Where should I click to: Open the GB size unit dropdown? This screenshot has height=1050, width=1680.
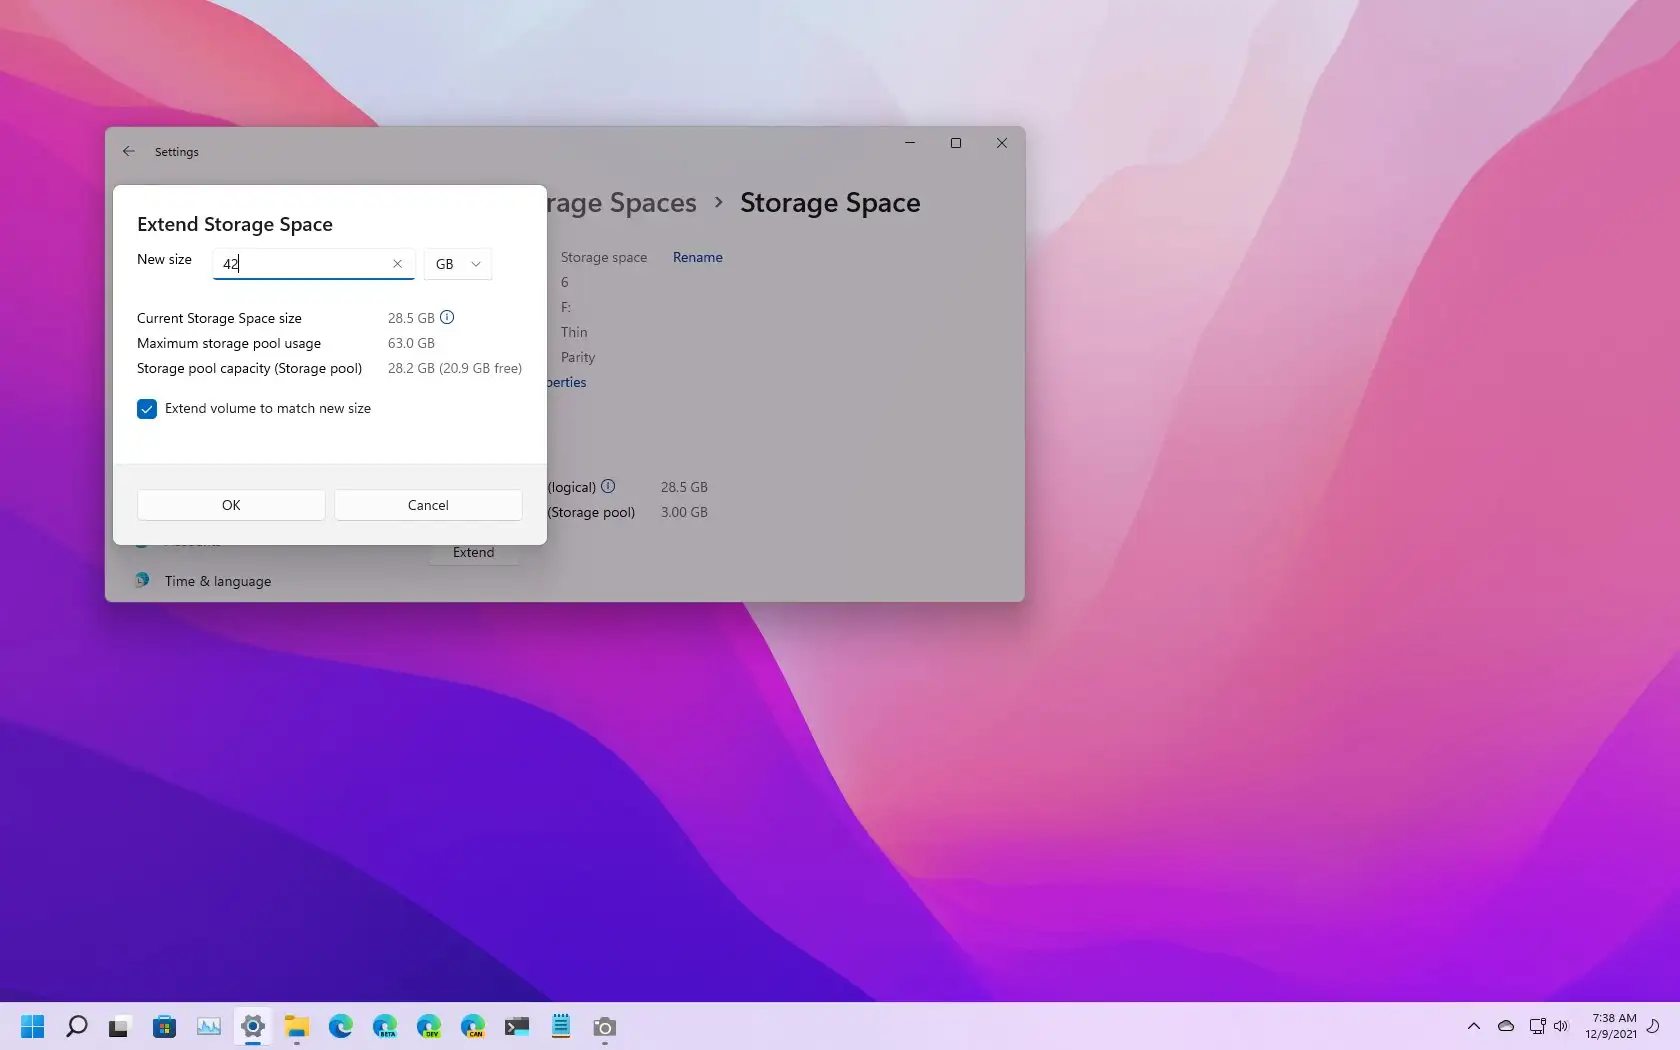coord(458,264)
